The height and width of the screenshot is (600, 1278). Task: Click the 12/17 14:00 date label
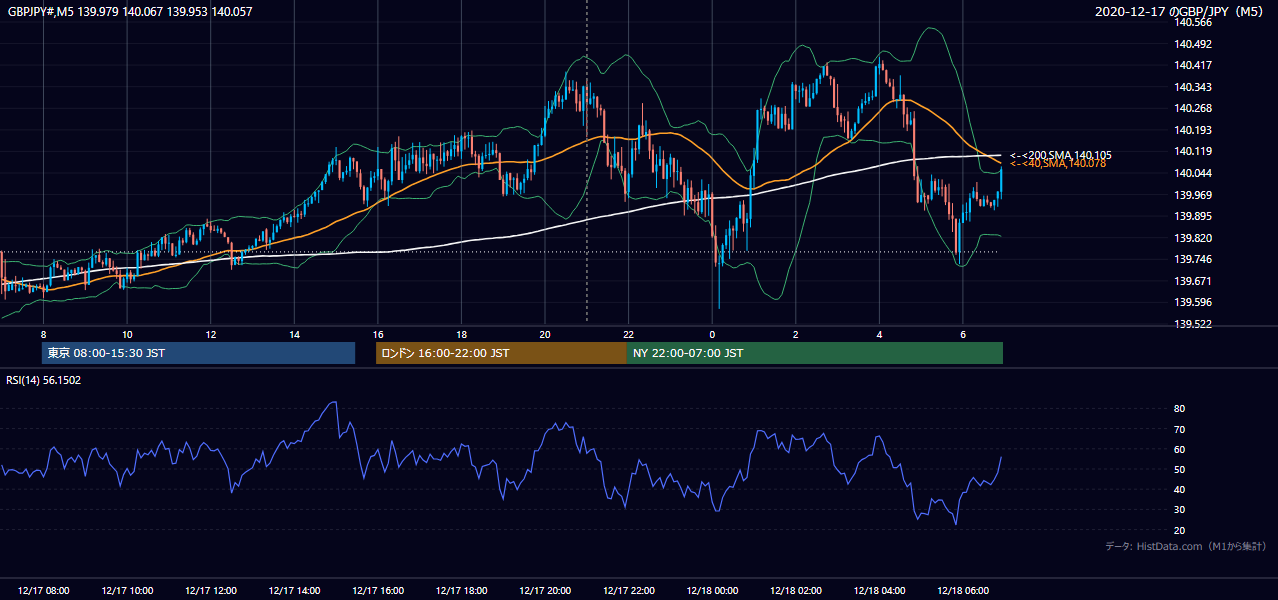(295, 591)
